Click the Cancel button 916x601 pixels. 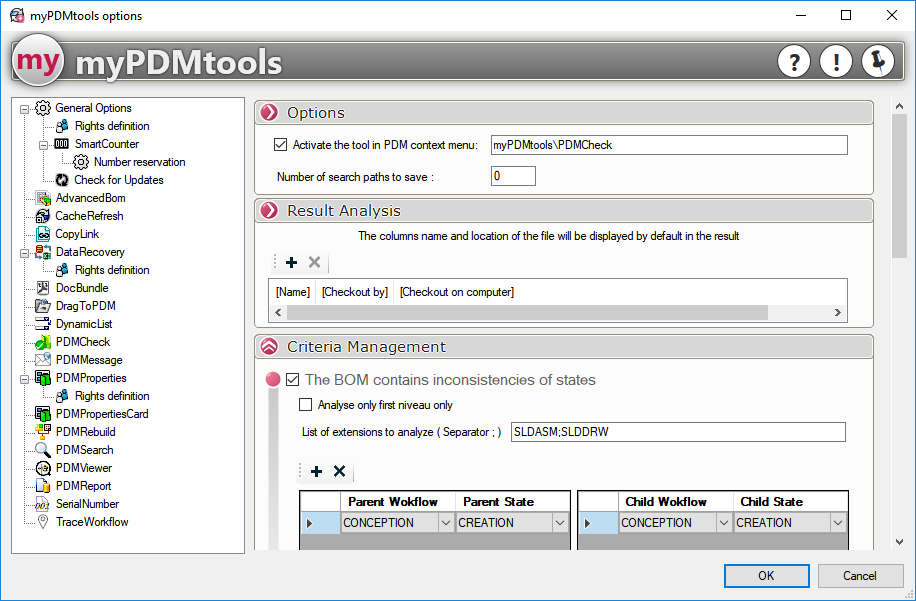click(x=860, y=576)
